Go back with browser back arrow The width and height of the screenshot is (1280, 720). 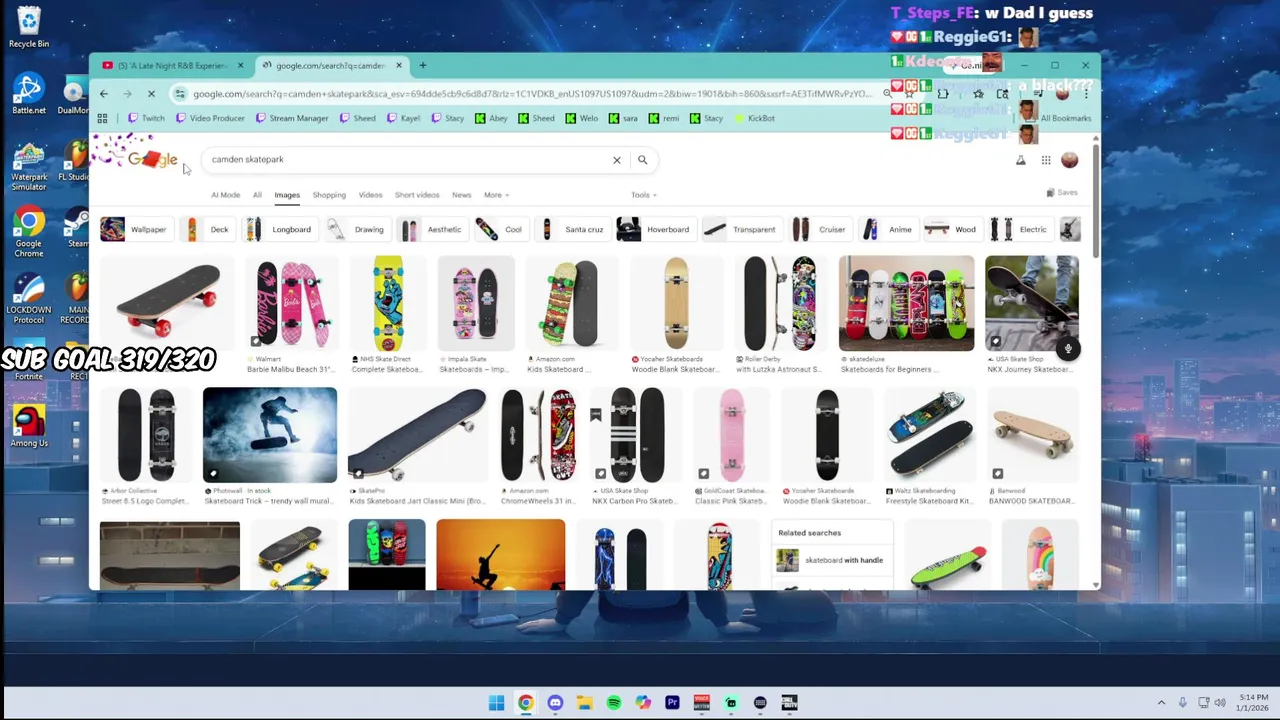[x=104, y=94]
